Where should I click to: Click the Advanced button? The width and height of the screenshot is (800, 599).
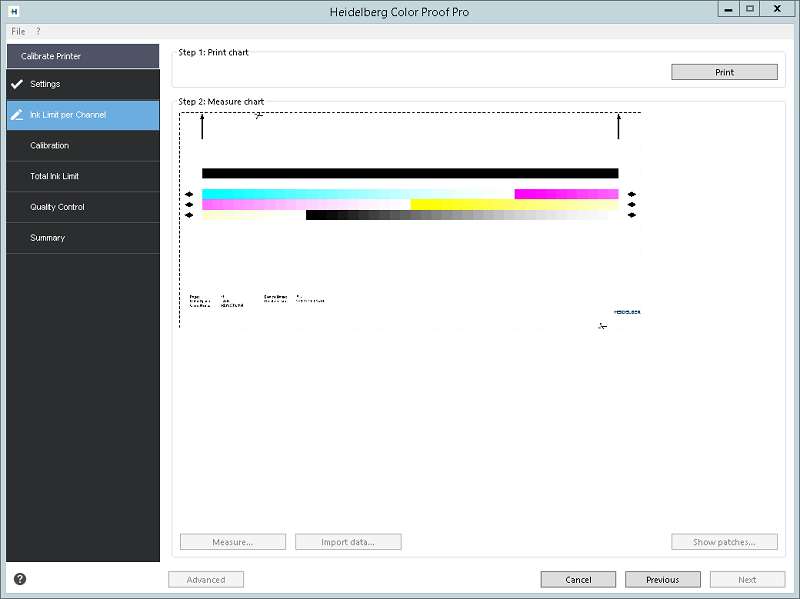pyautogui.click(x=206, y=580)
